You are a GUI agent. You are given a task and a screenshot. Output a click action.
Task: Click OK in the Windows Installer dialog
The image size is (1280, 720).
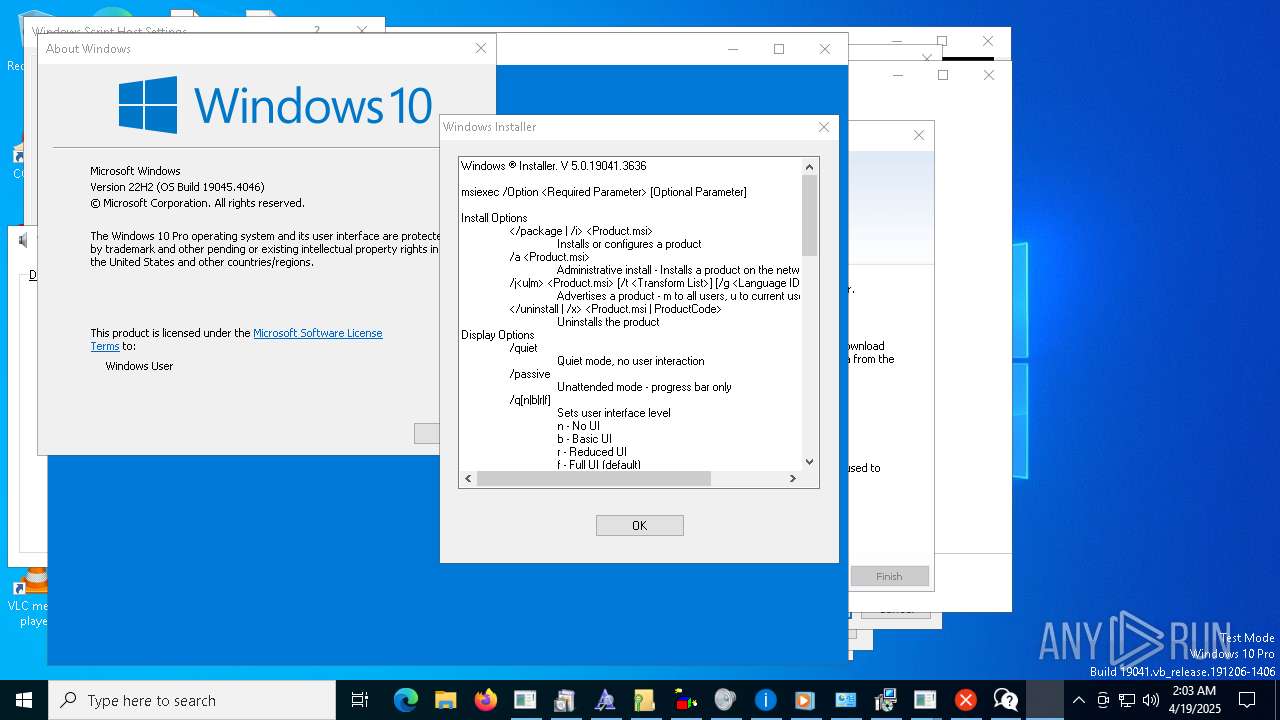640,525
